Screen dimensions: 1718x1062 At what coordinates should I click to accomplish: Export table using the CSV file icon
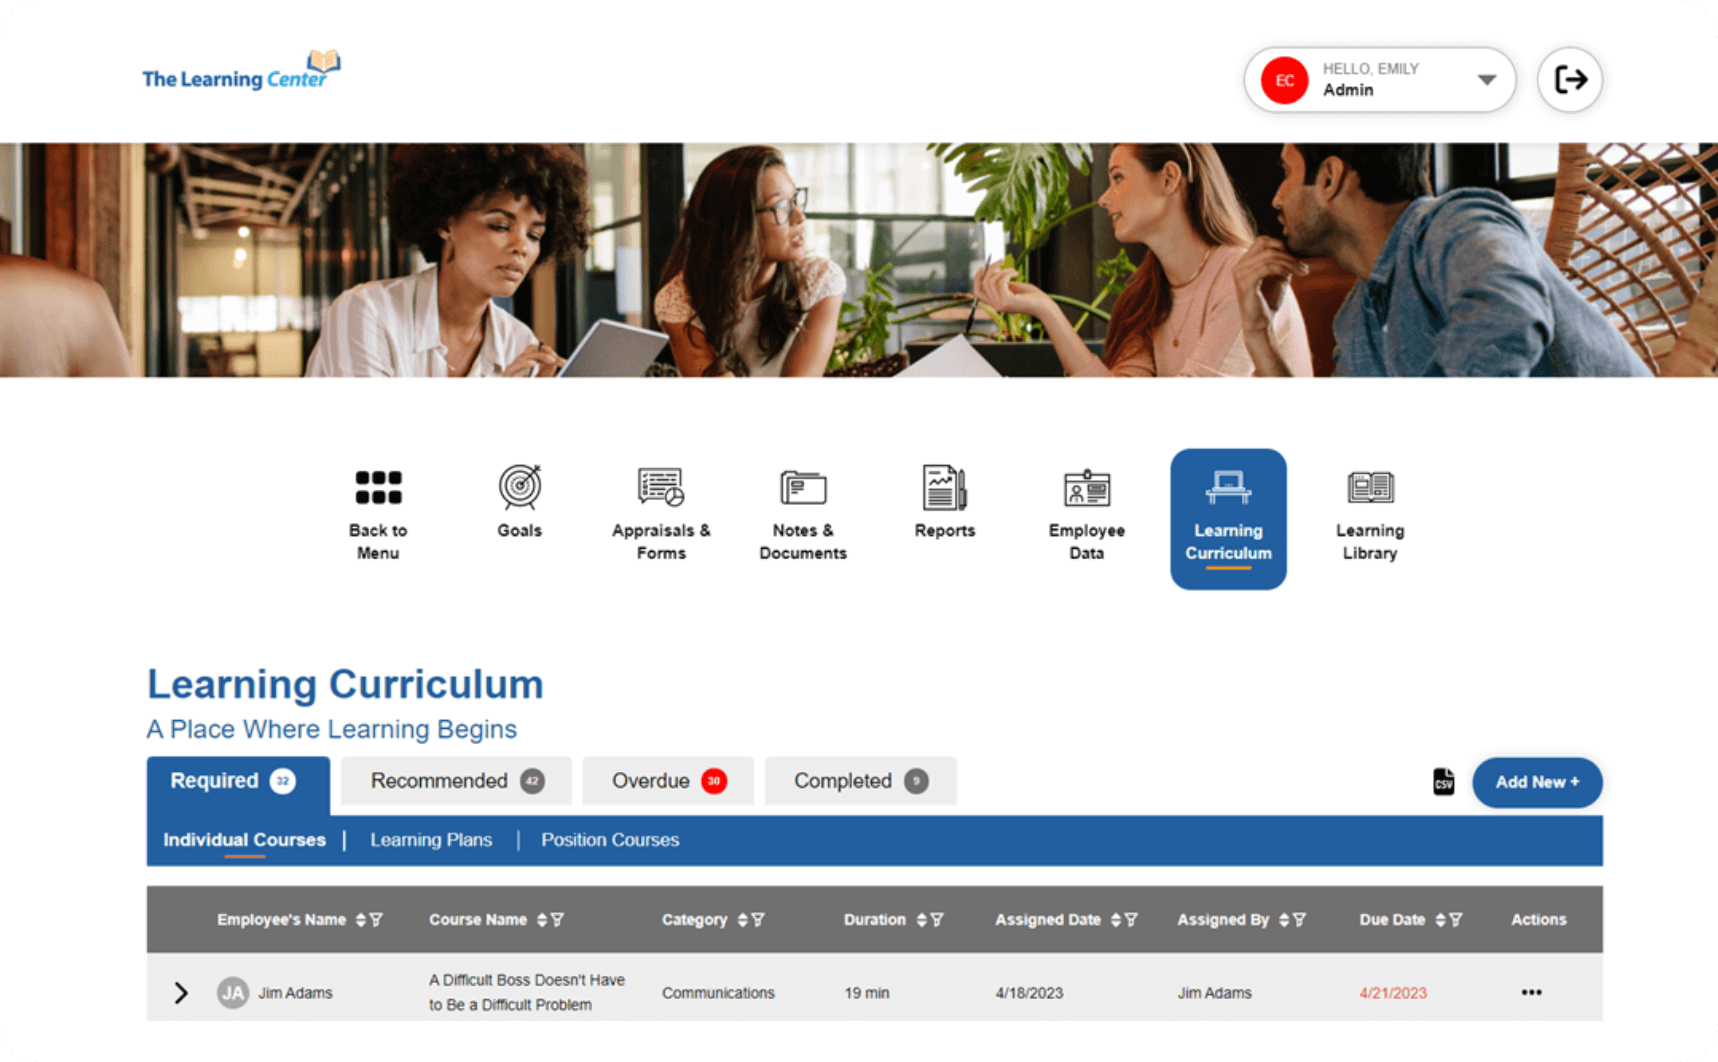[x=1443, y=782]
